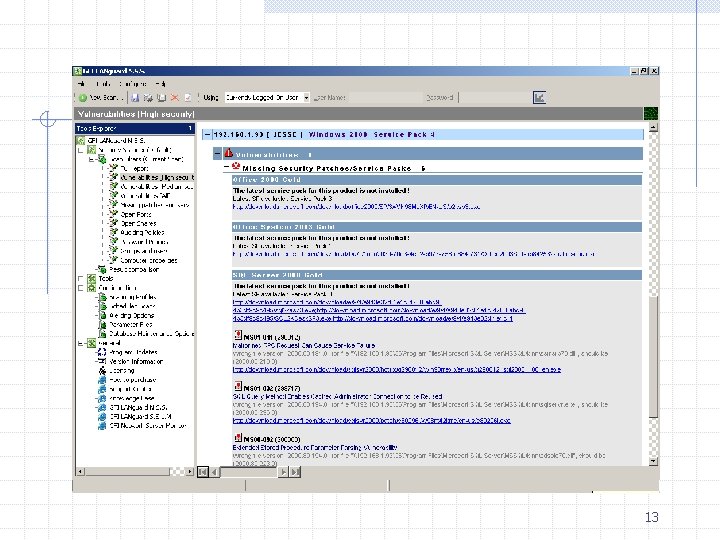720x540 pixels.
Task: Click results pane vertical scrollbar down arrow
Action: [653, 461]
